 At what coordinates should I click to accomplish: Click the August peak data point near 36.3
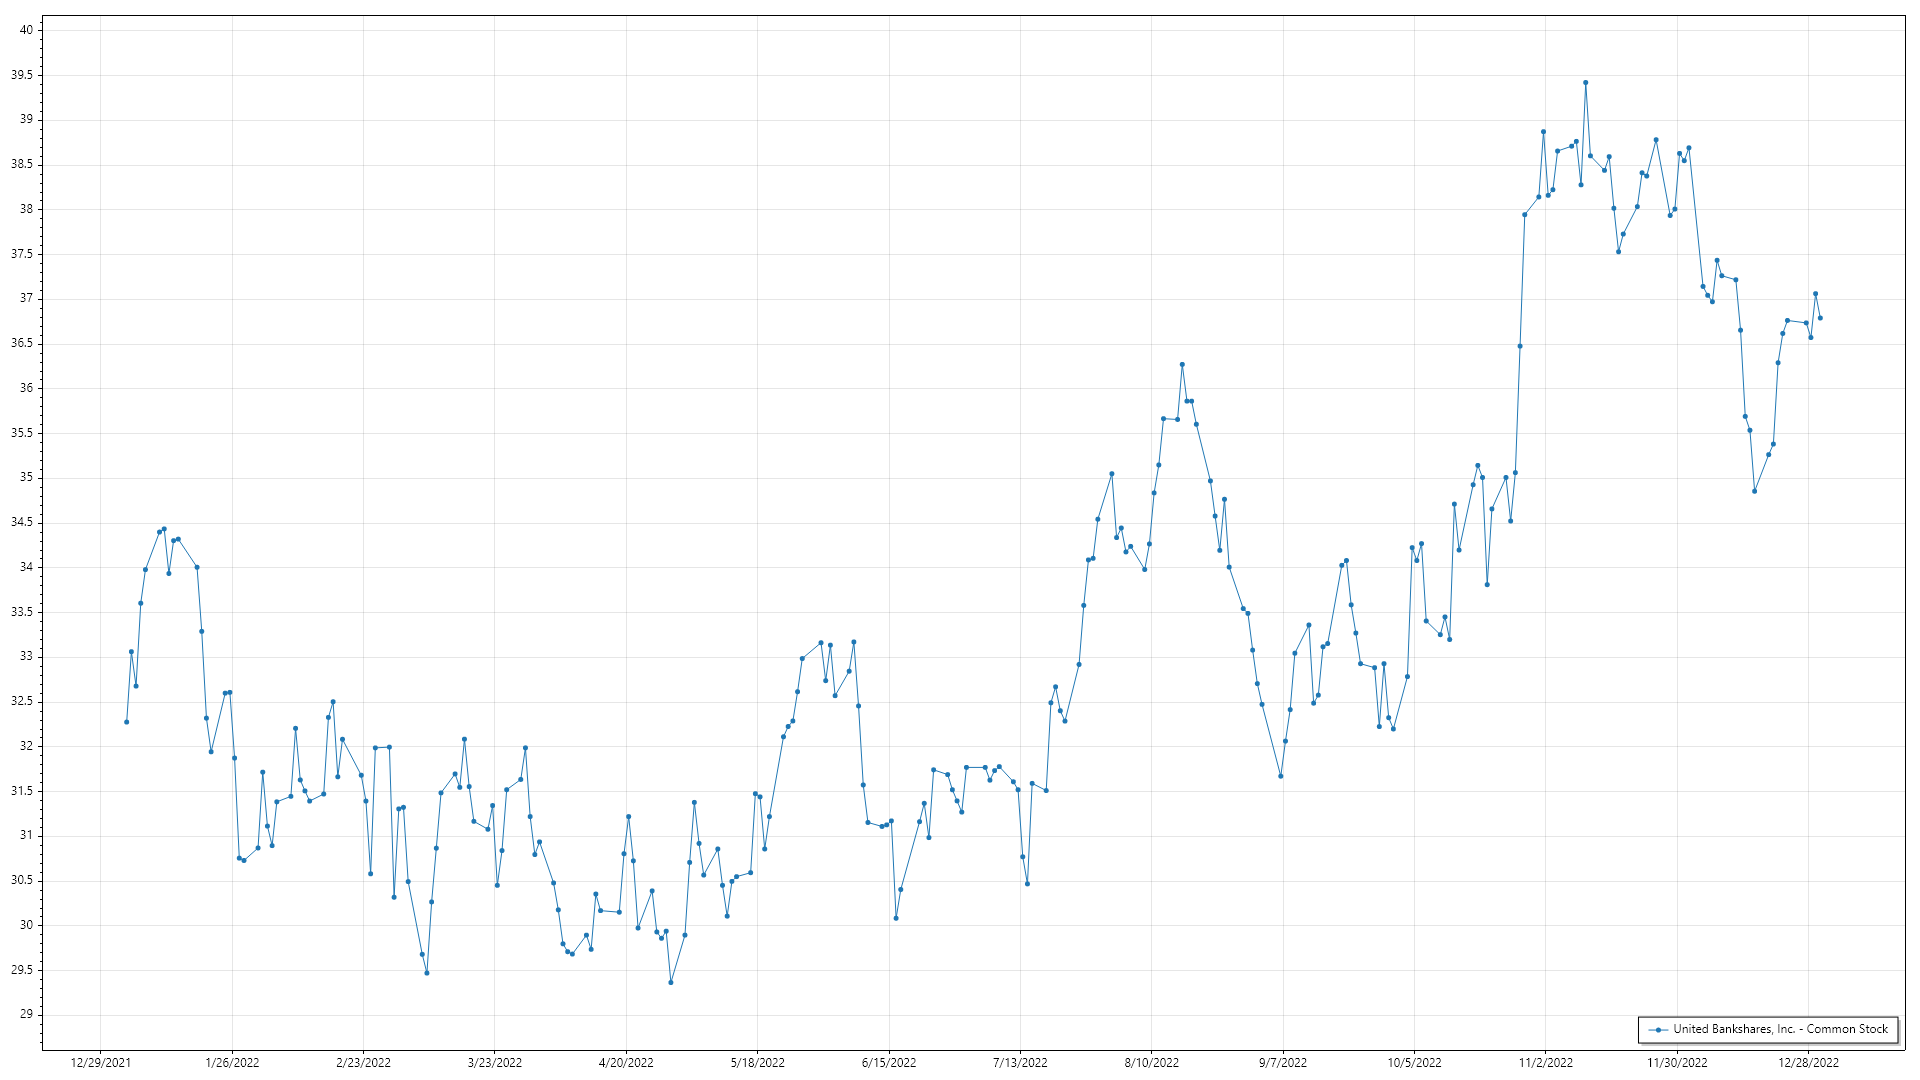click(1182, 365)
